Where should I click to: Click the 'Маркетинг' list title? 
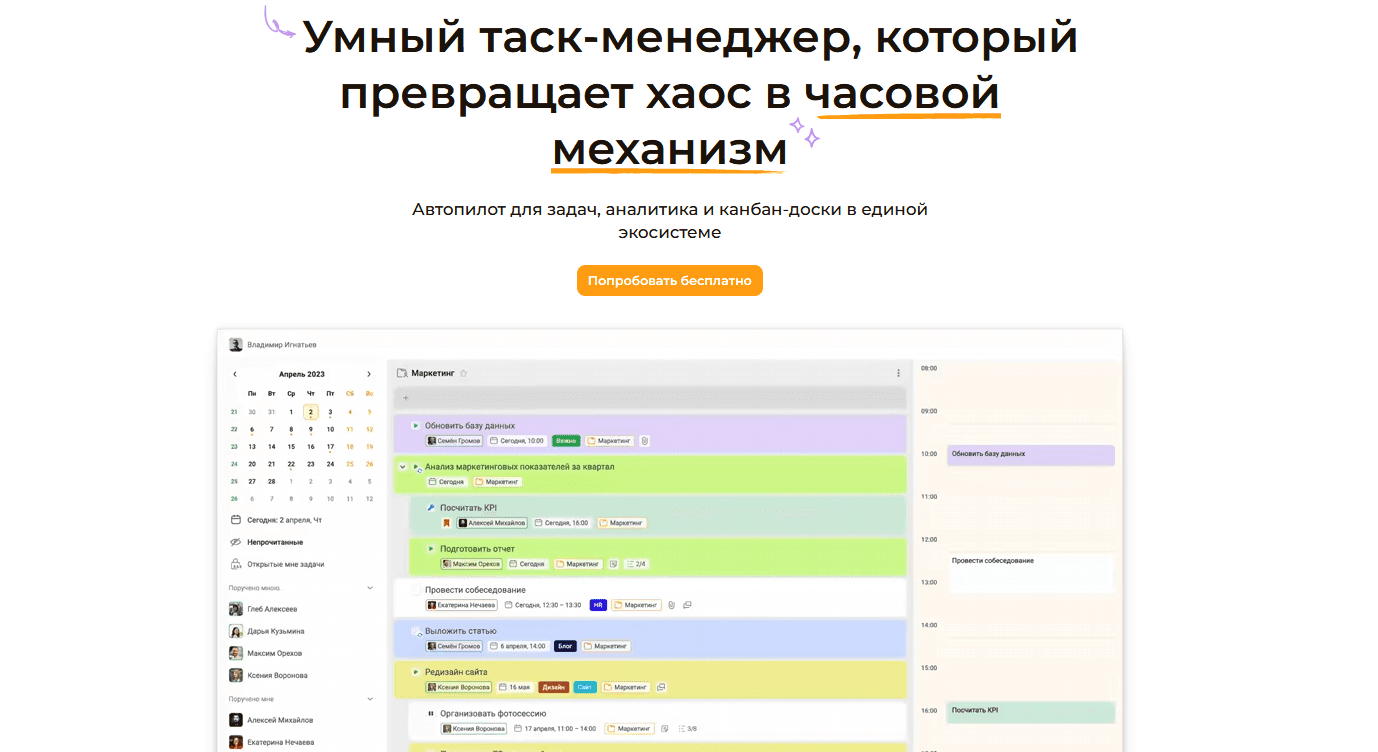tap(432, 373)
